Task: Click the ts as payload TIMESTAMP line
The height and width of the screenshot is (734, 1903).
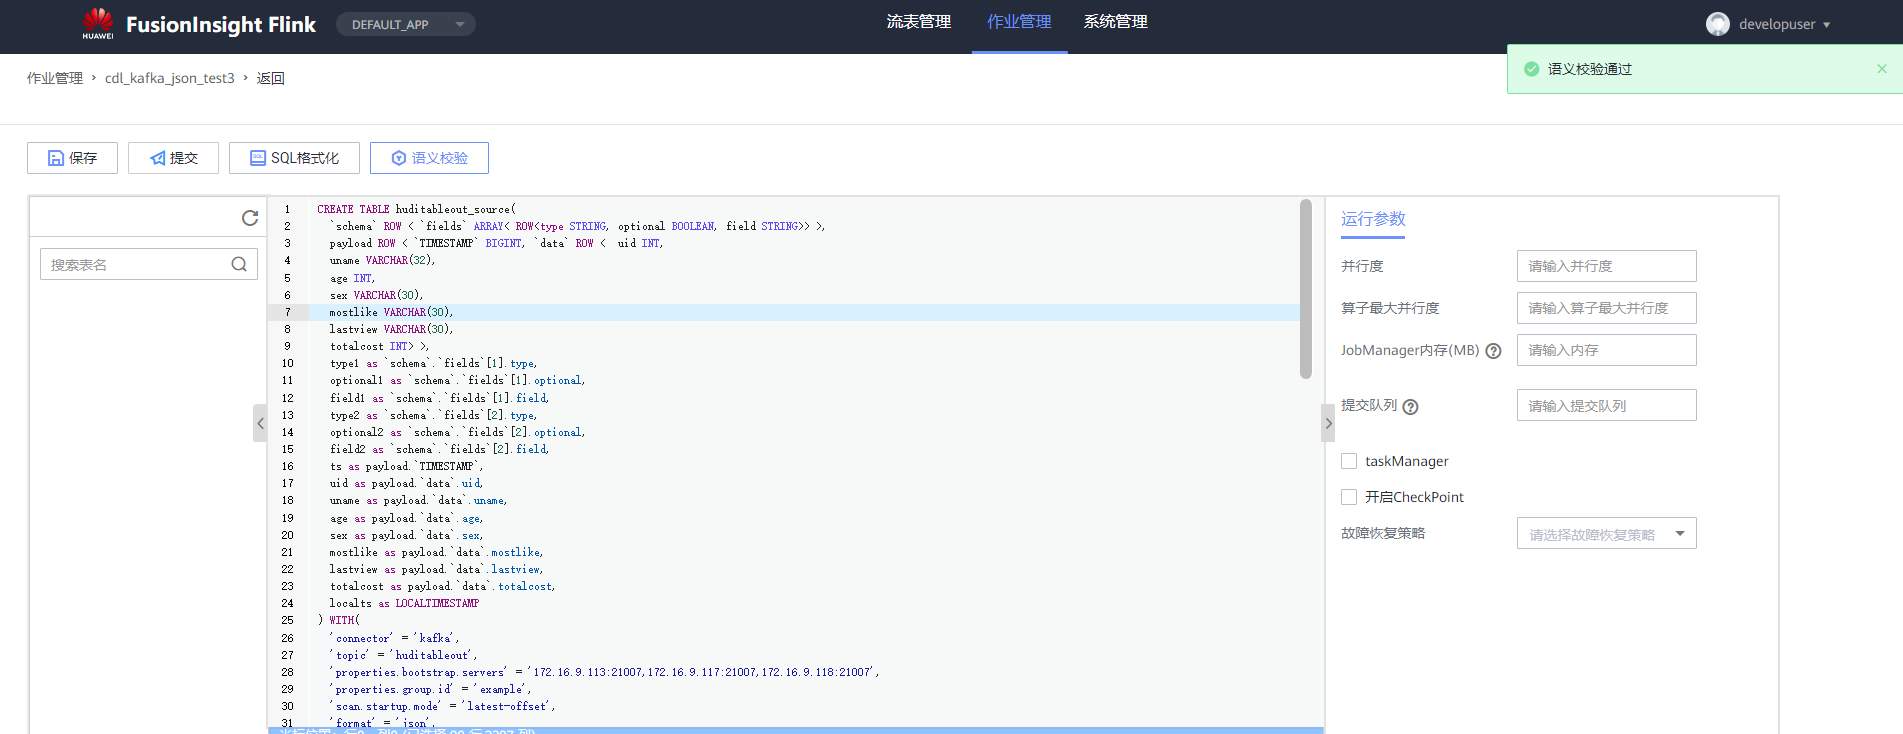Action: point(406,466)
